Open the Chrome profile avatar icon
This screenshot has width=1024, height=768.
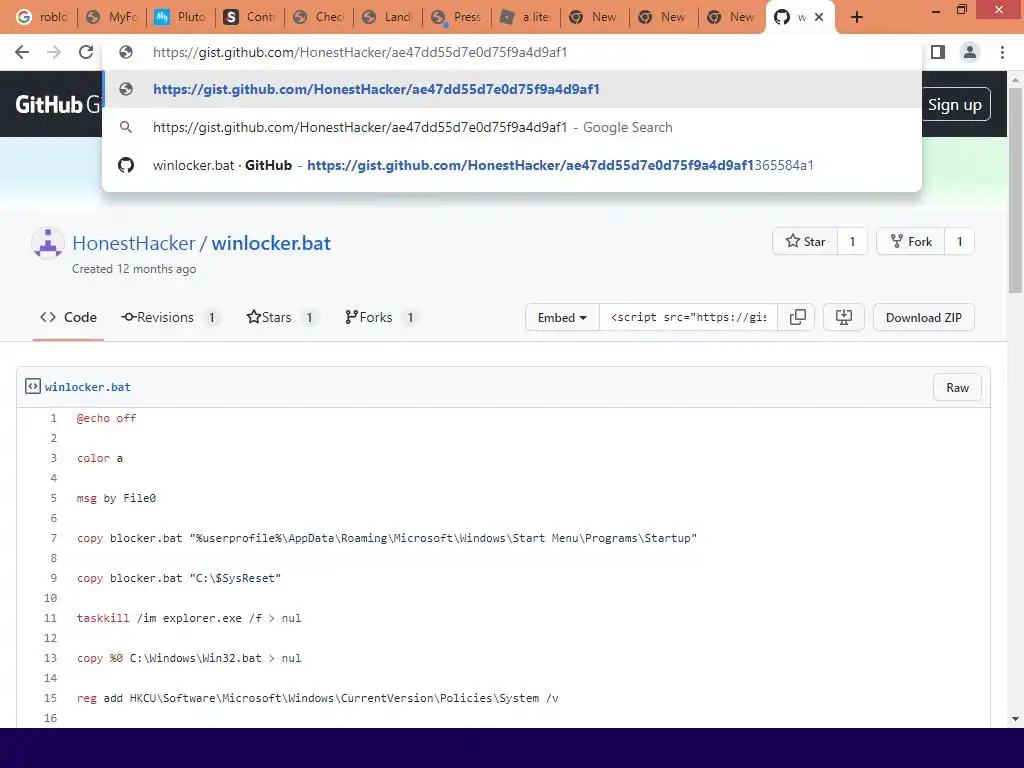click(x=970, y=52)
